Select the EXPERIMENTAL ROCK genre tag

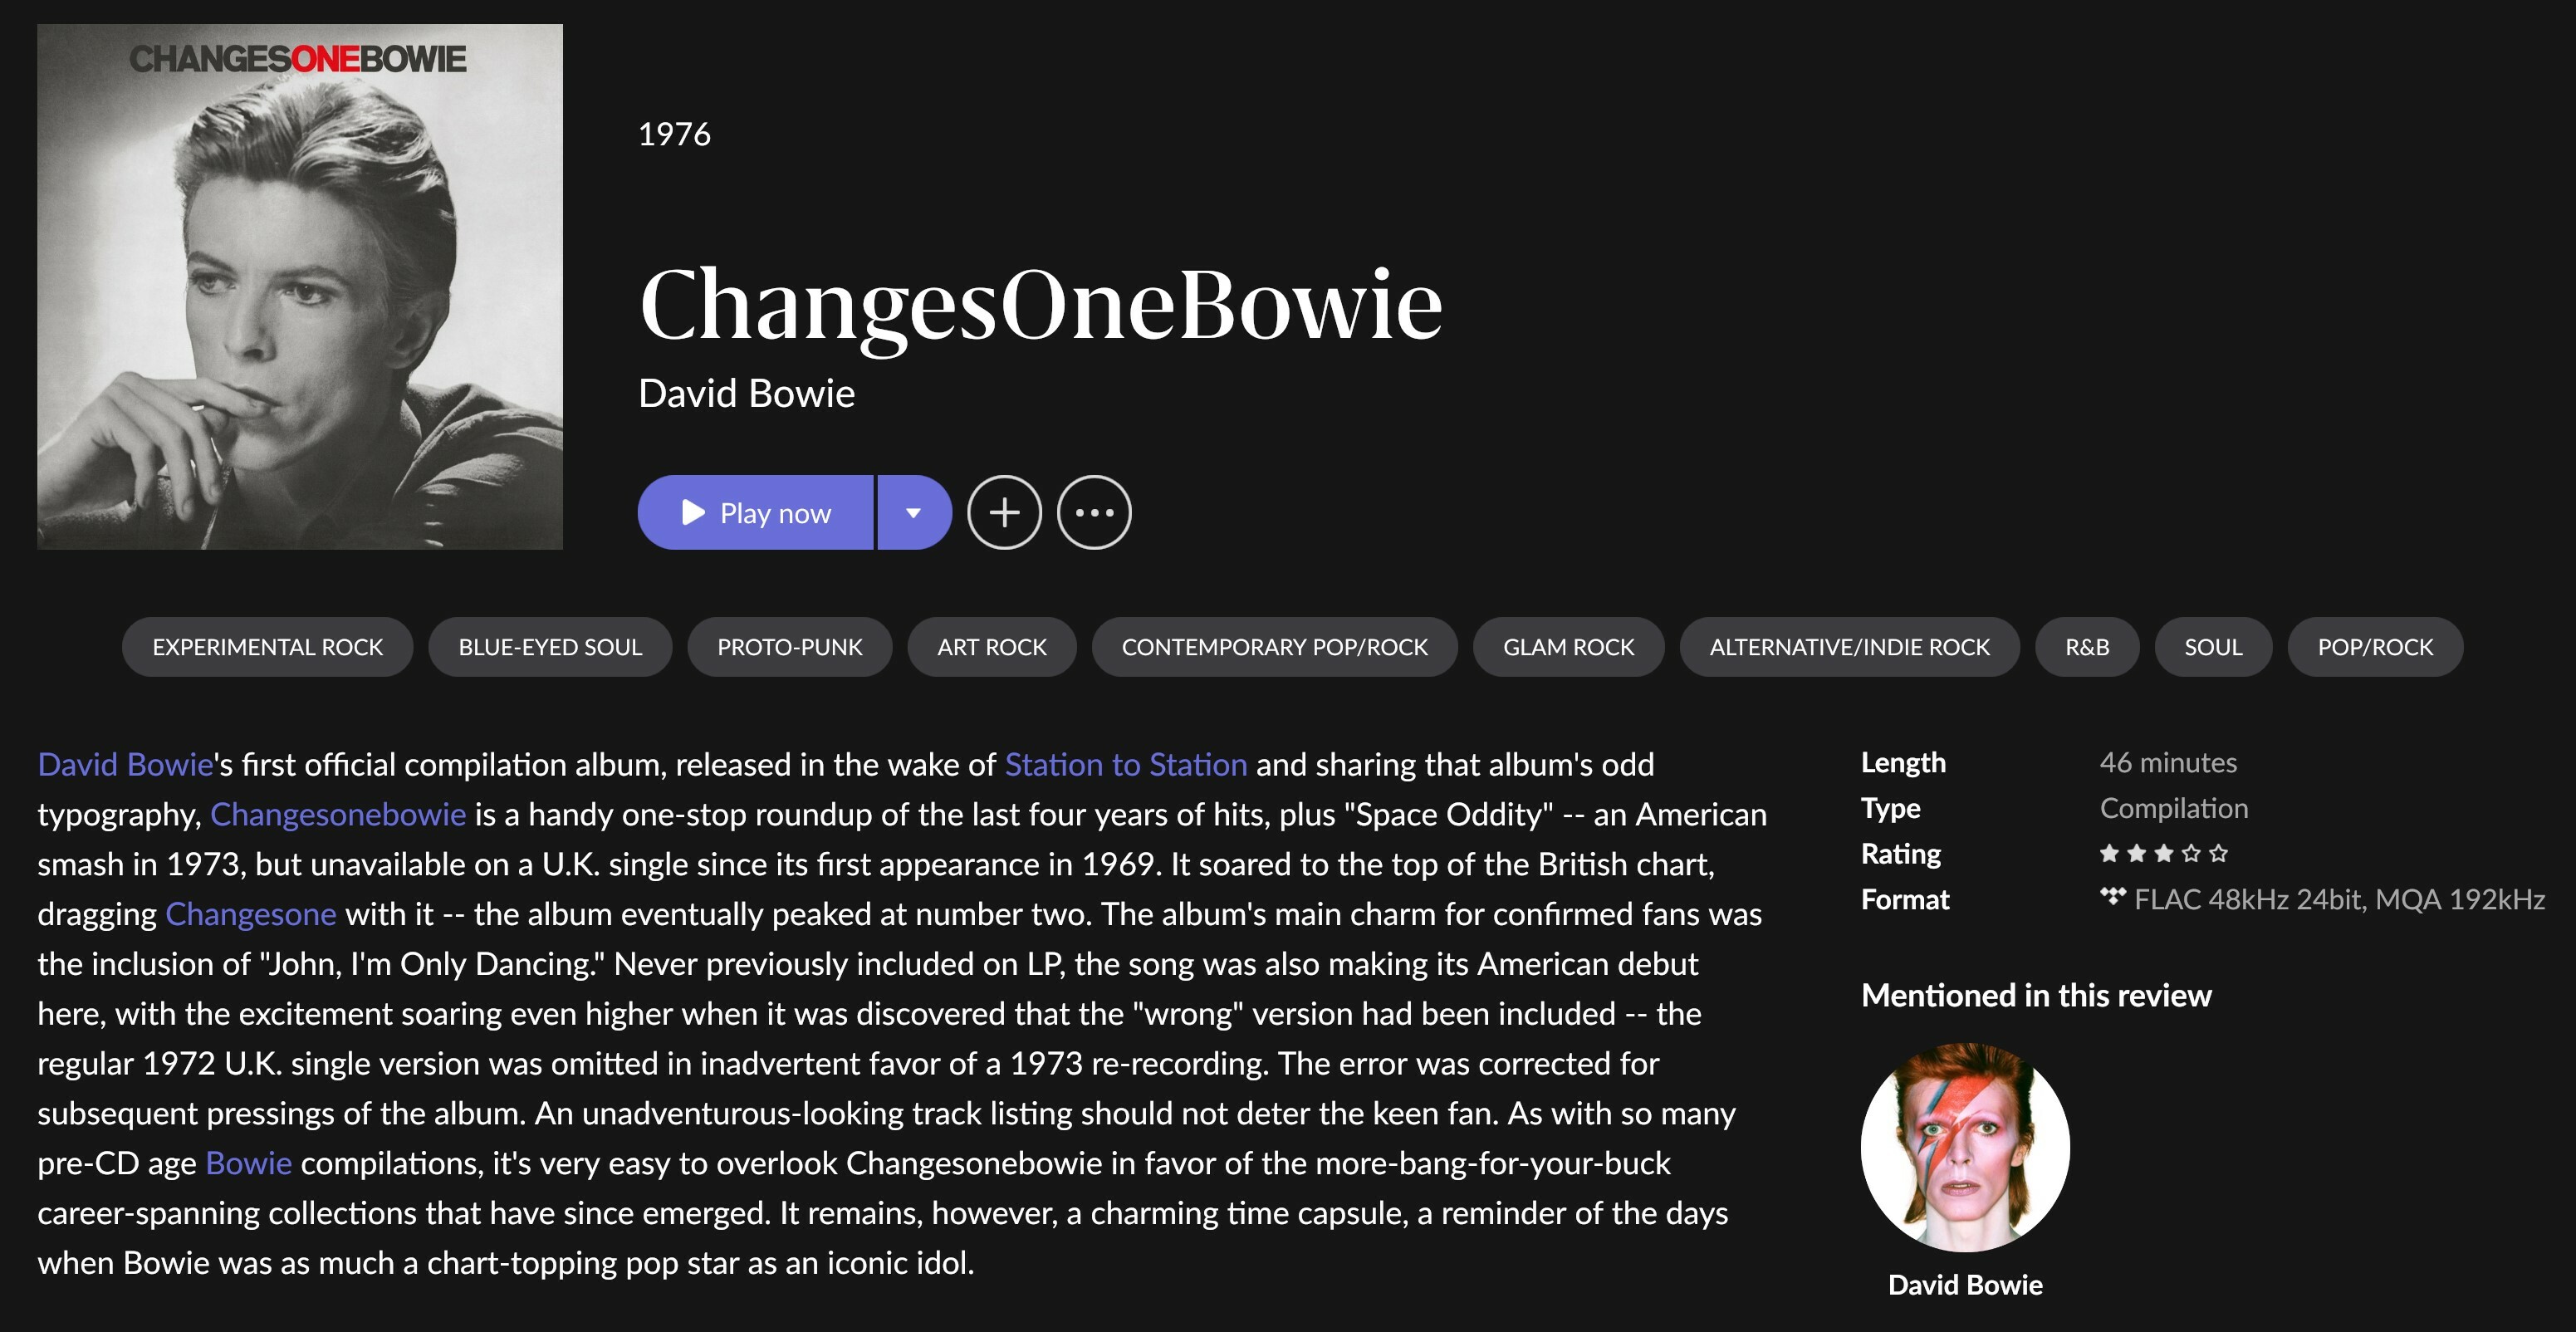click(x=268, y=647)
